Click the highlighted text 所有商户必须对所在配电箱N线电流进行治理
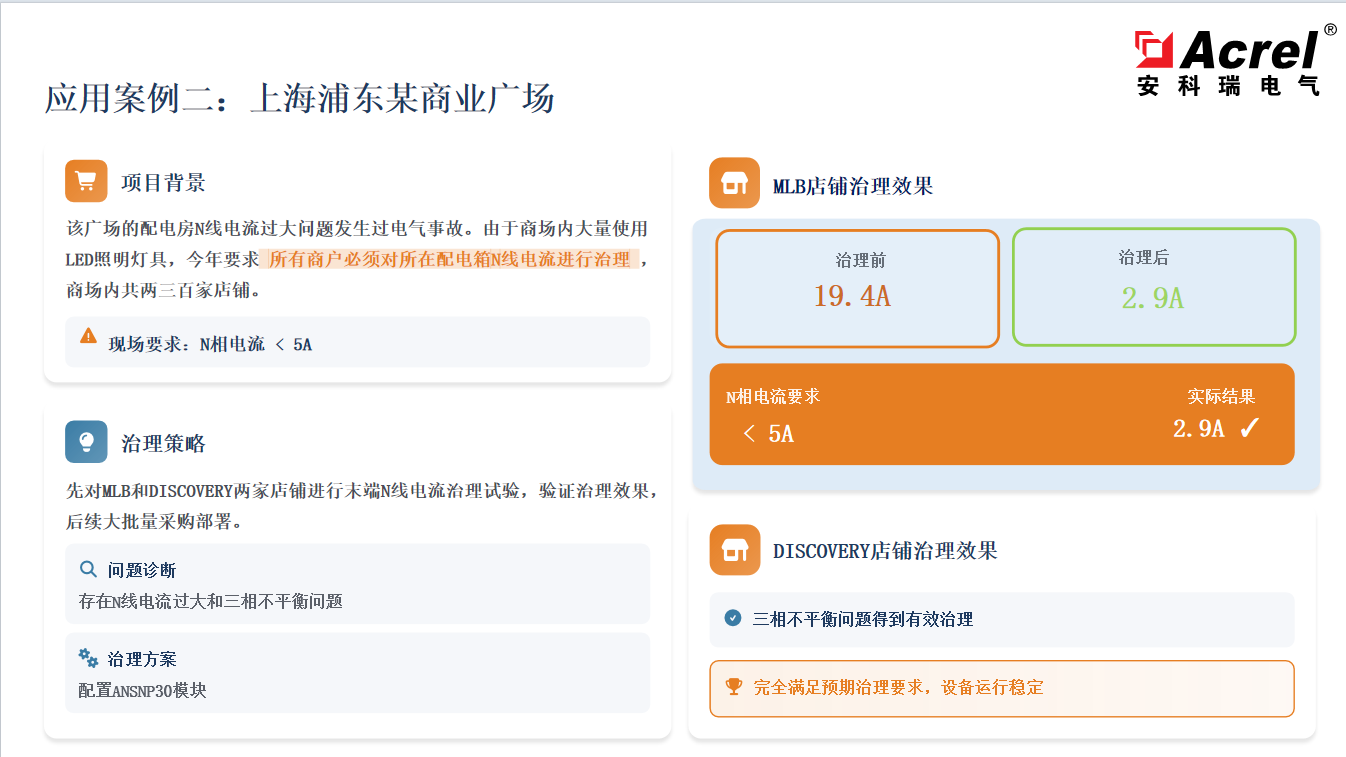Screen dimensions: 1346x757 450,260
